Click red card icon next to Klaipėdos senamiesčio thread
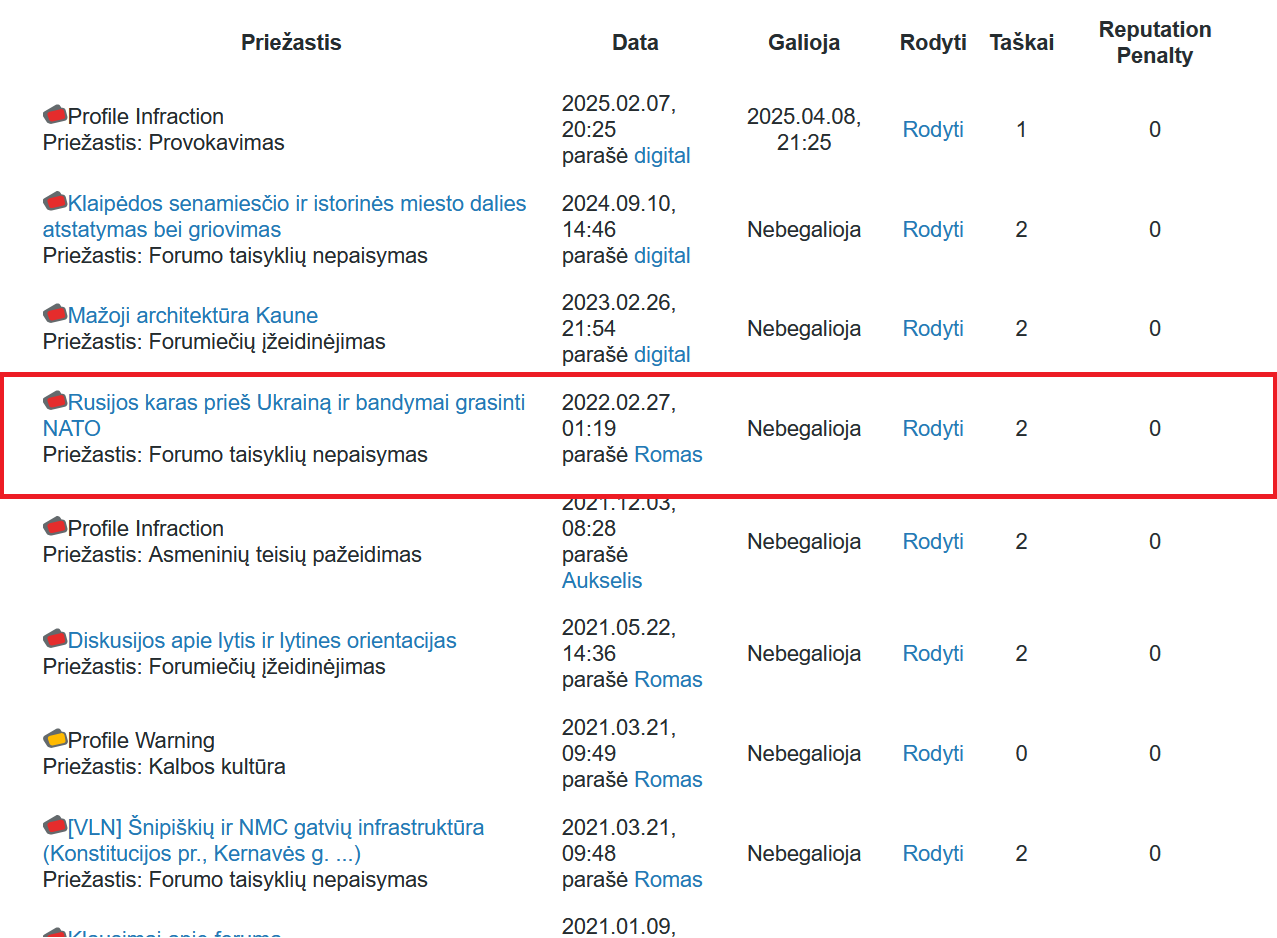The width and height of the screenshot is (1277, 938). point(55,202)
